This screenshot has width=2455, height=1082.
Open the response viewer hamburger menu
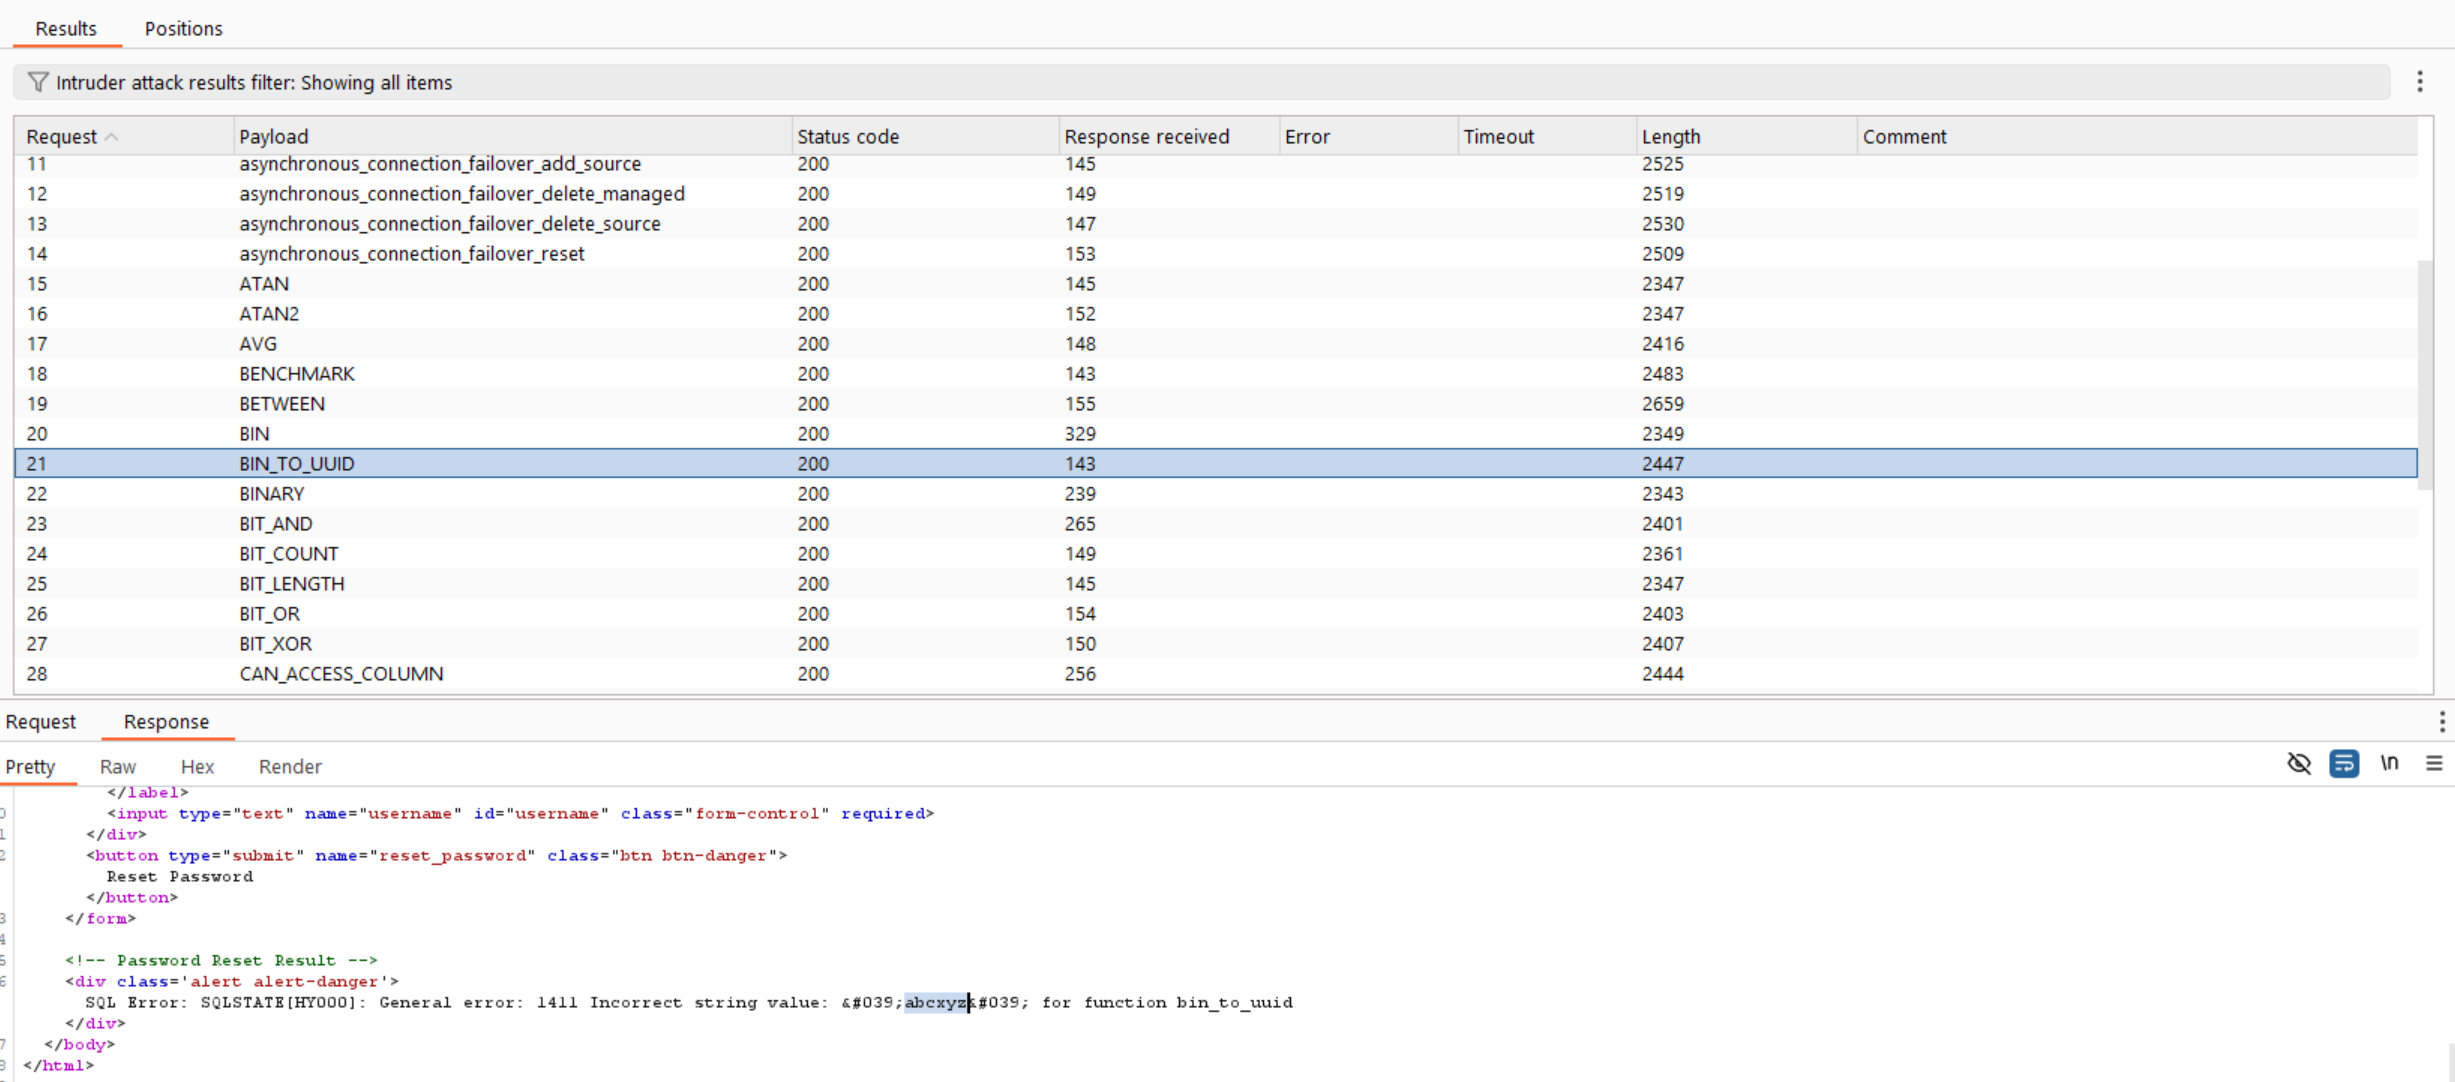pyautogui.click(x=2434, y=763)
